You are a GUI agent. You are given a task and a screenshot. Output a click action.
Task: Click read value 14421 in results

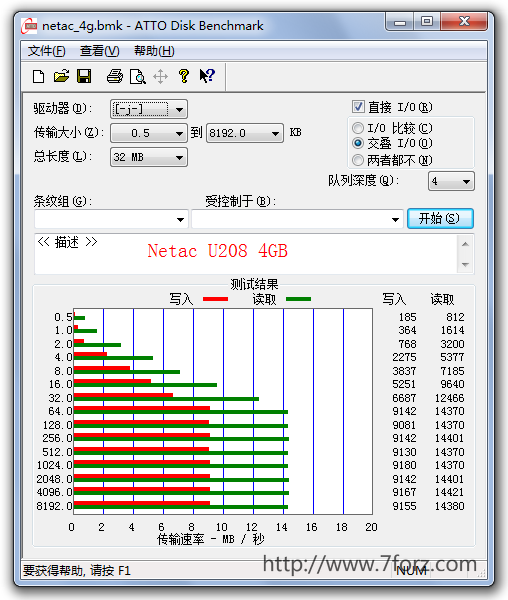click(449, 492)
